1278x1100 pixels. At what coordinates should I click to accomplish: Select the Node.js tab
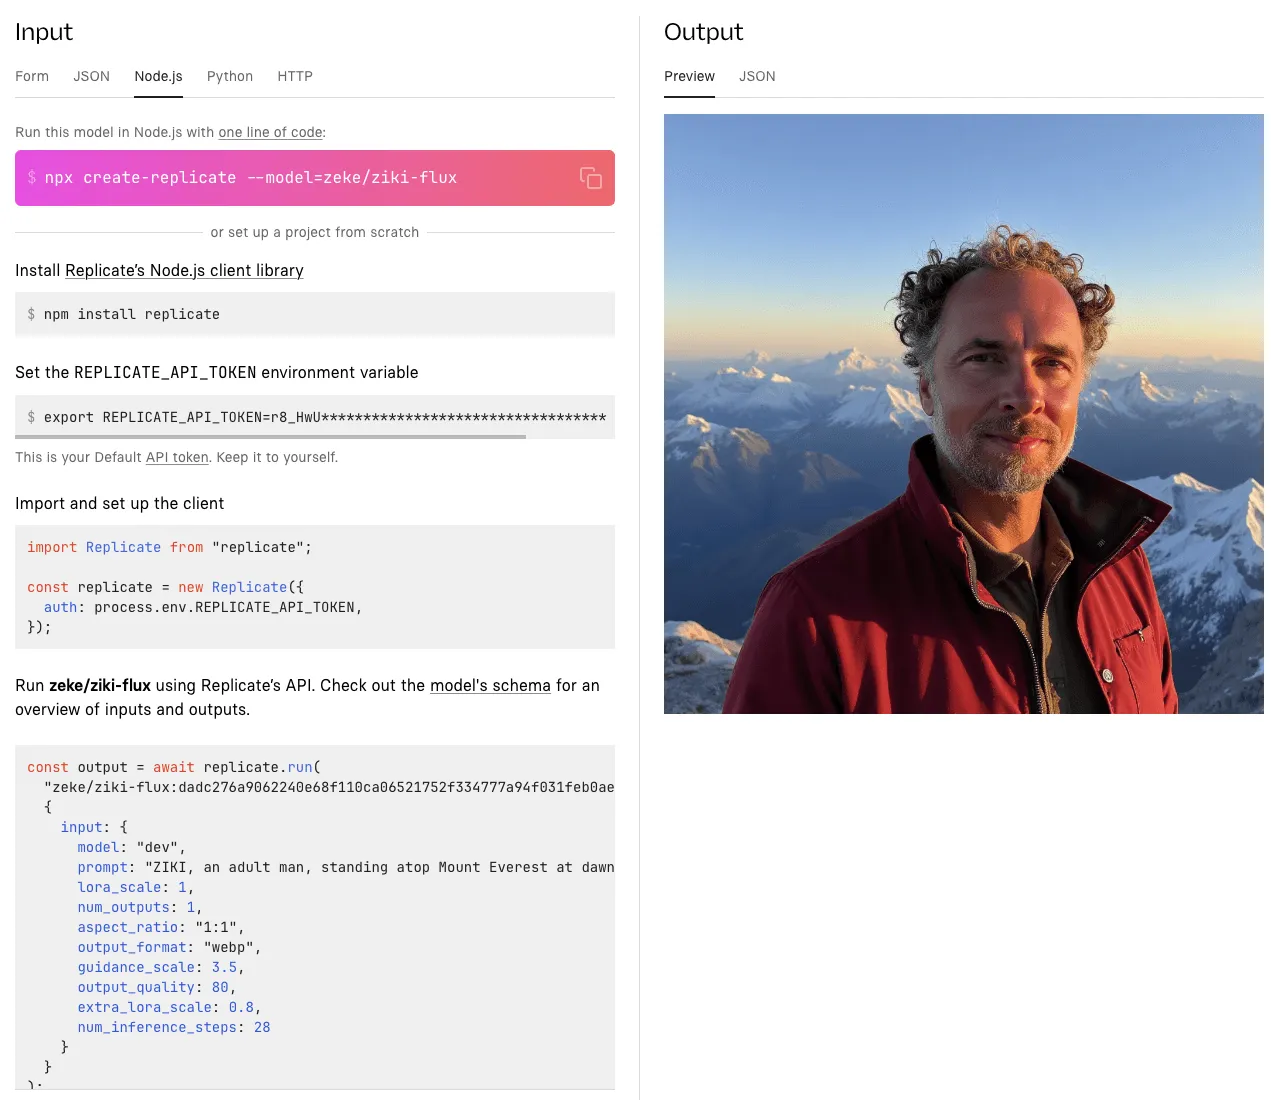tap(157, 76)
